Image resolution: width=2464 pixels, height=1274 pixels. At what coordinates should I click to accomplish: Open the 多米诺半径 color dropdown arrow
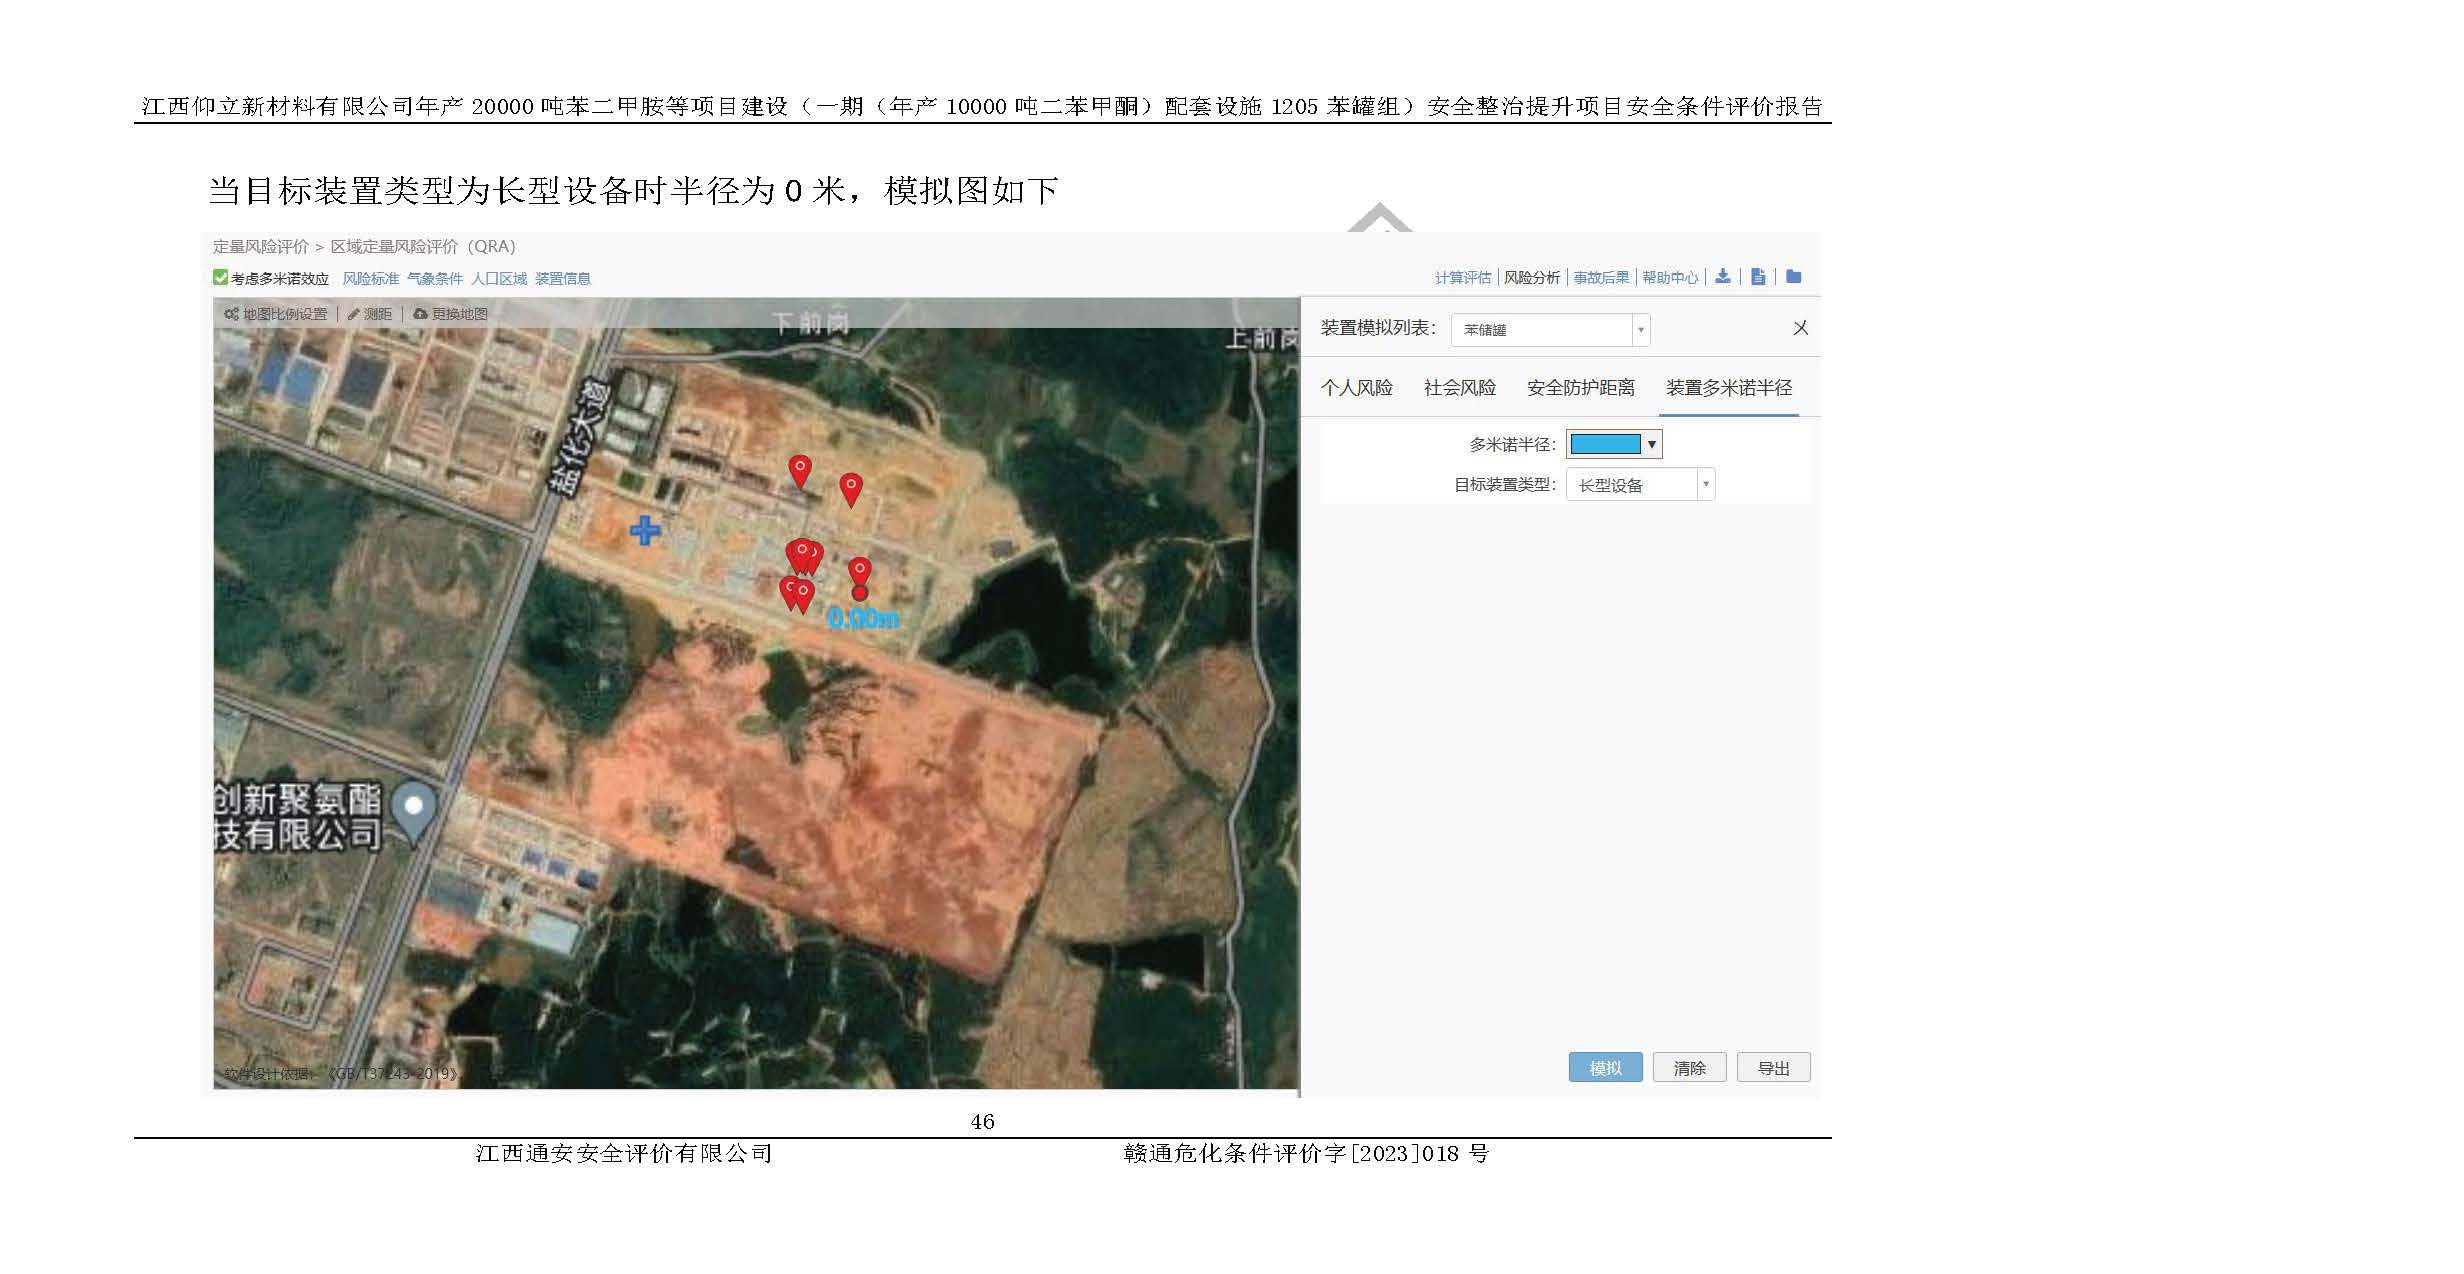[1652, 444]
